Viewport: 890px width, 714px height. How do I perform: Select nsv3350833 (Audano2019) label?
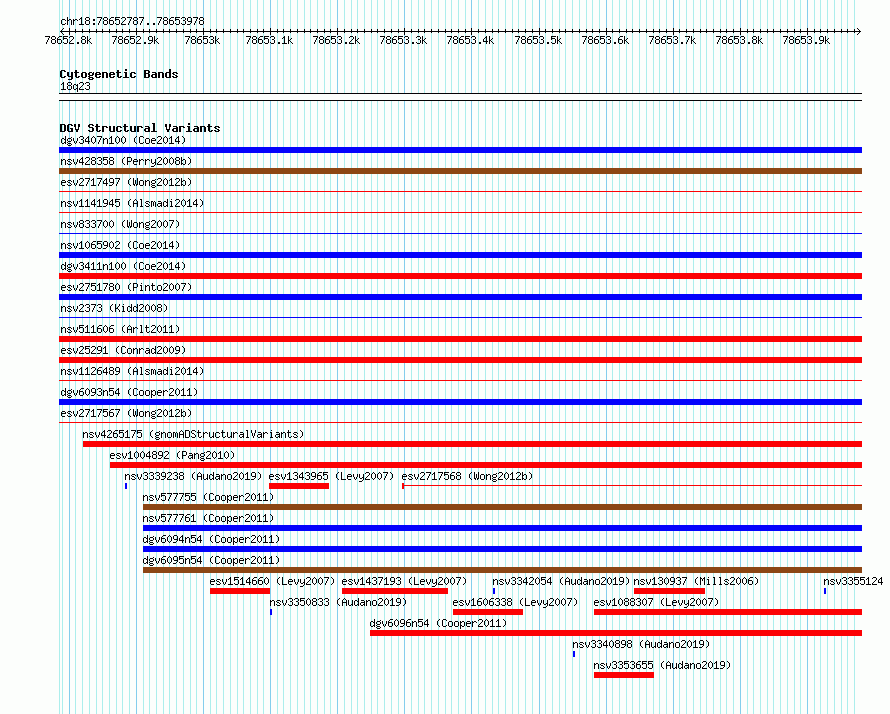click(x=338, y=602)
